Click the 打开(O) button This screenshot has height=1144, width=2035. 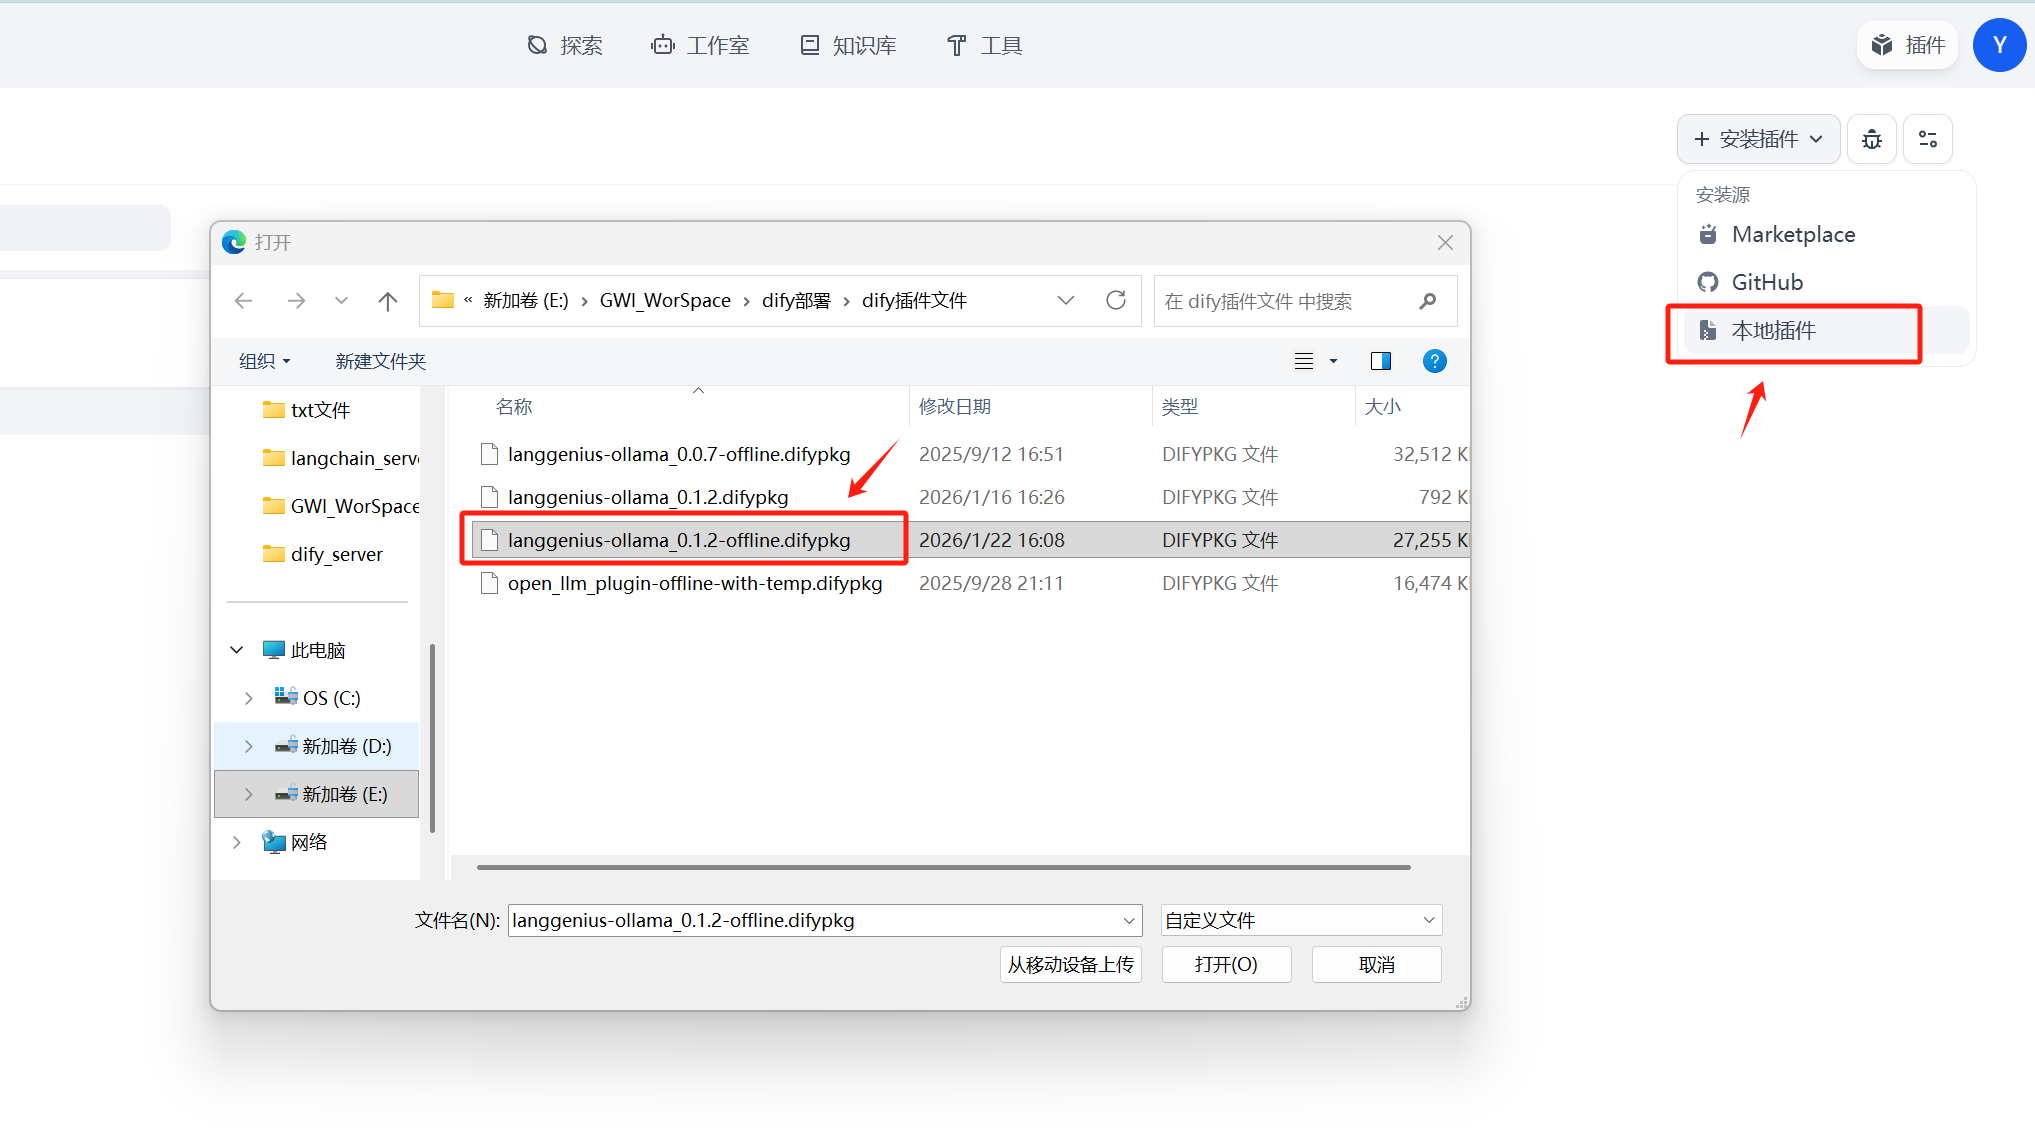pos(1226,964)
